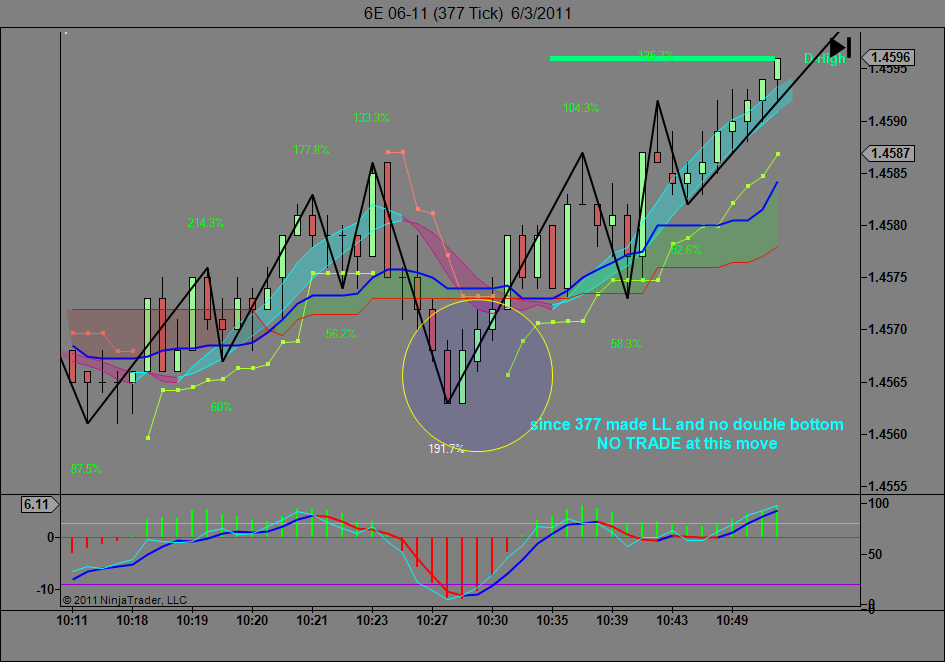945x662 pixels.
Task: Click the 191.7% swing label
Action: point(446,449)
